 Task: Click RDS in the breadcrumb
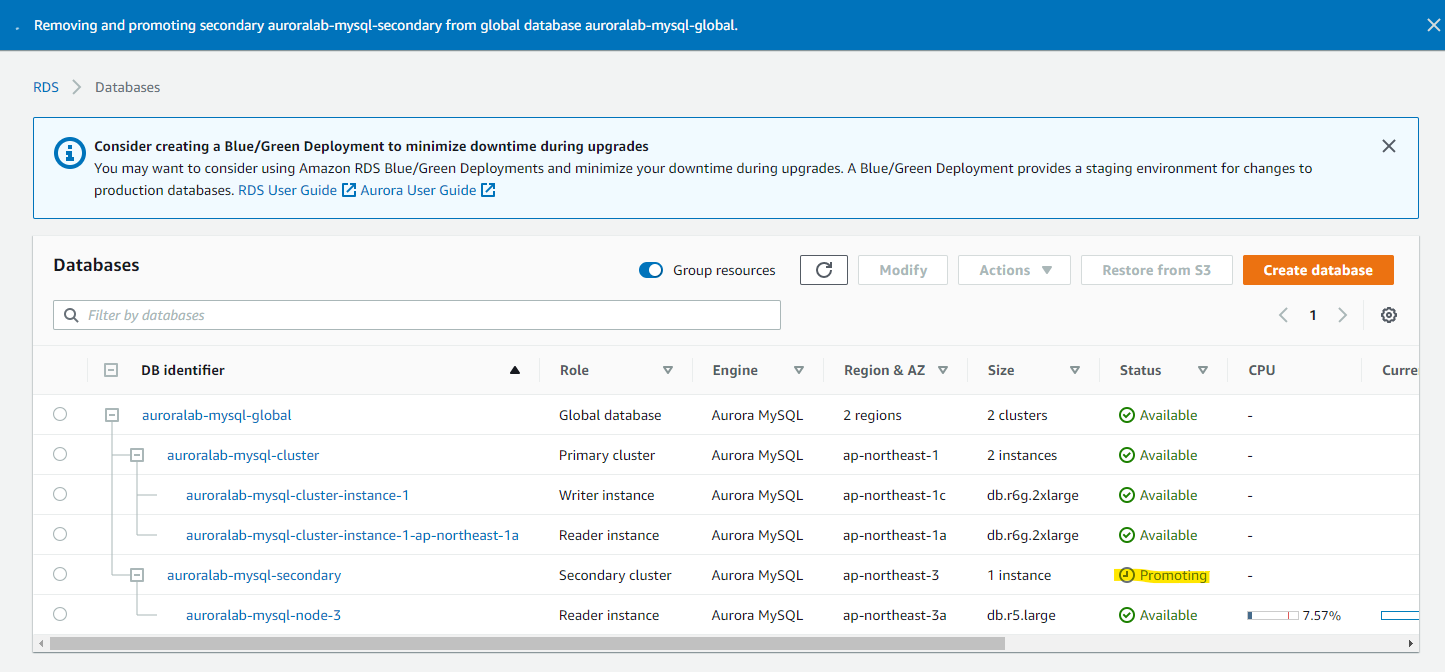[x=46, y=87]
